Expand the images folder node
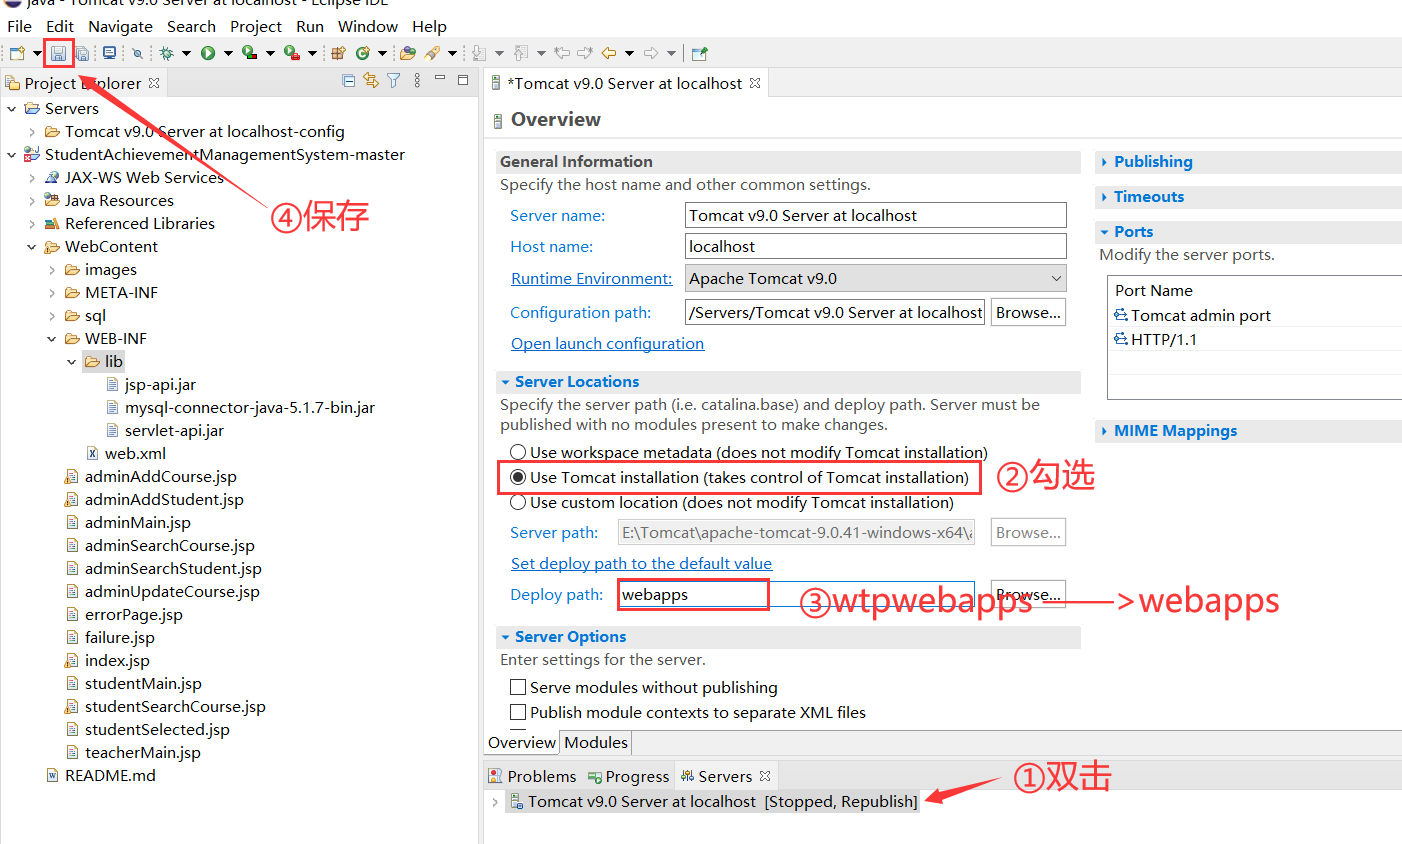Viewport: 1402px width, 844px height. [52, 269]
